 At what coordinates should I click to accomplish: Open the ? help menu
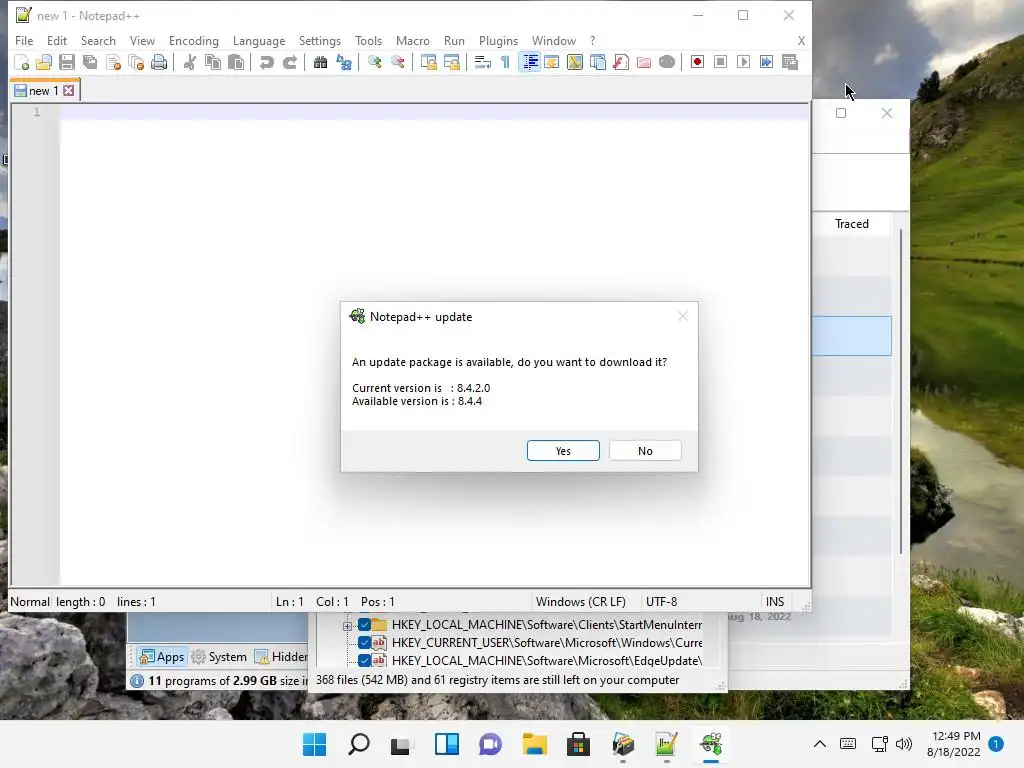click(592, 40)
